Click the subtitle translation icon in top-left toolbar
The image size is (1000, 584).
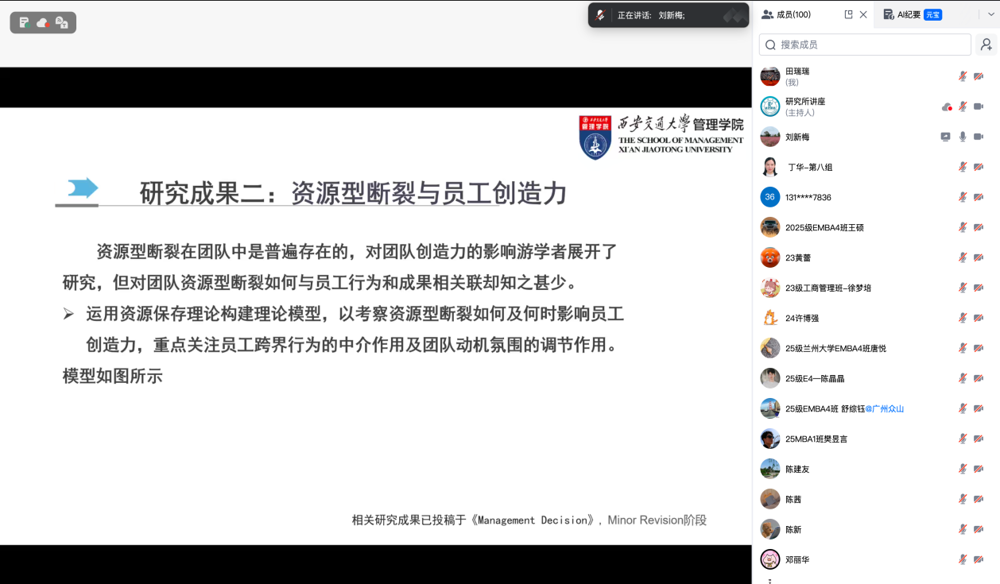click(62, 22)
